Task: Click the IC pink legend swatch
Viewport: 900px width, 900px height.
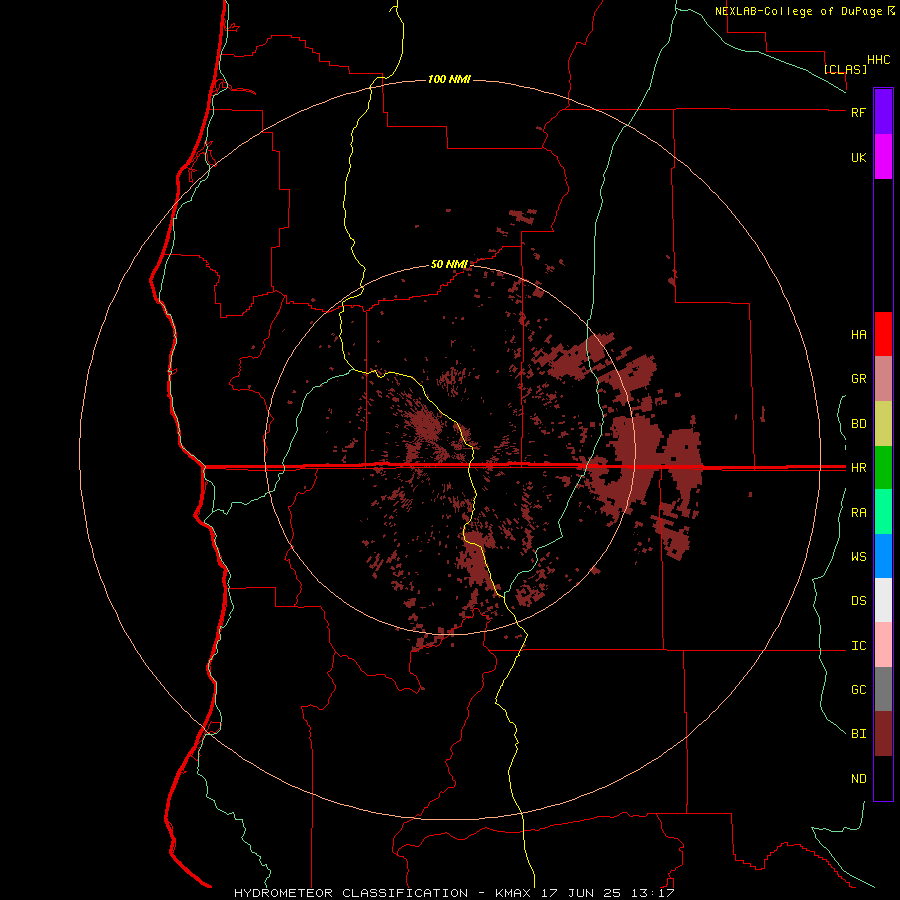Action: [883, 645]
